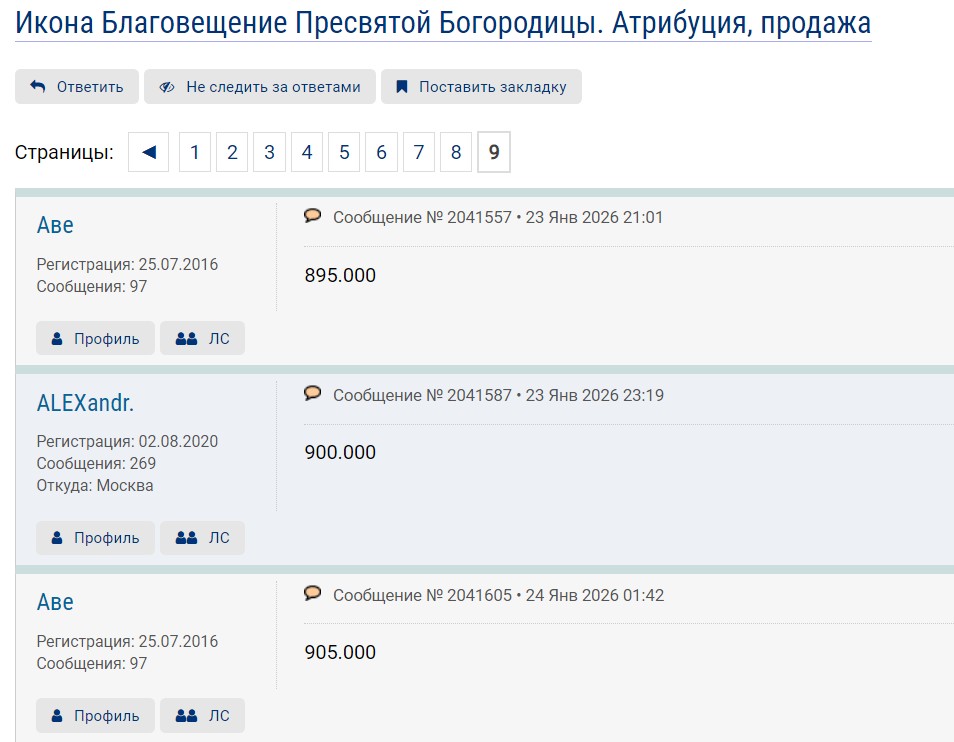This screenshot has width=954, height=742.
Task: Open username Аве in first post
Action: [x=55, y=225]
